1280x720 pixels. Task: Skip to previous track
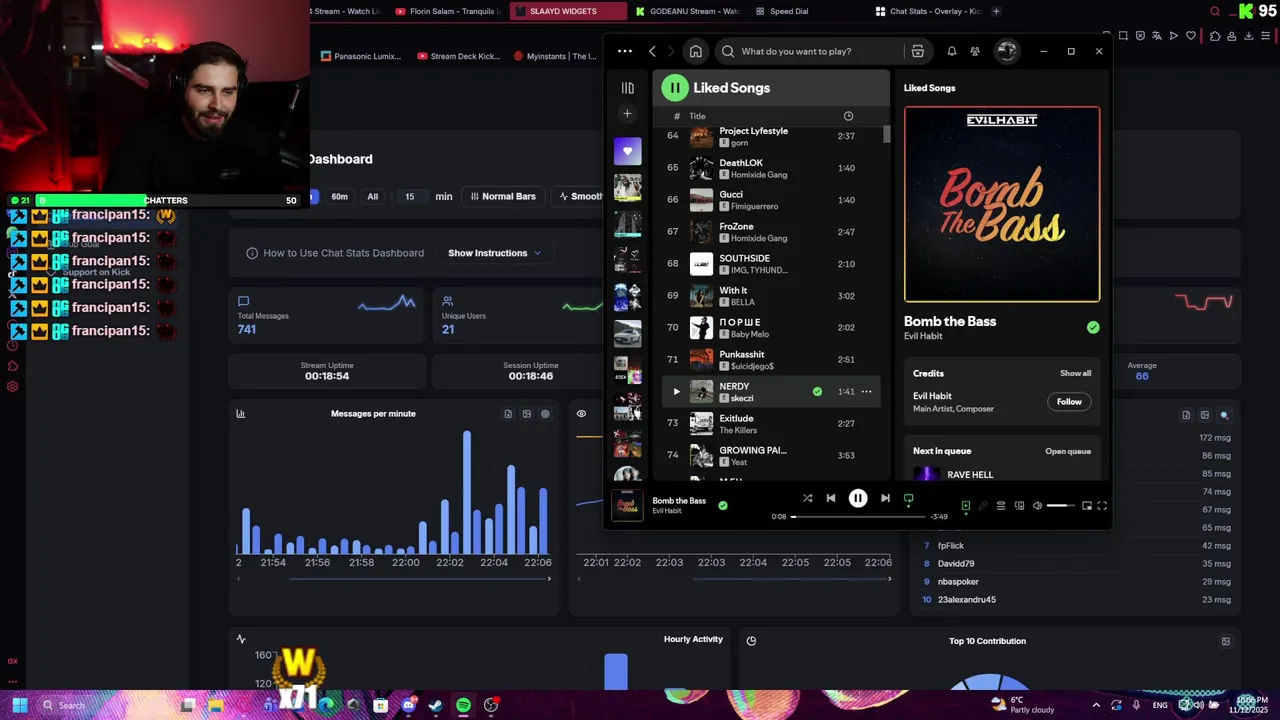tap(831, 498)
